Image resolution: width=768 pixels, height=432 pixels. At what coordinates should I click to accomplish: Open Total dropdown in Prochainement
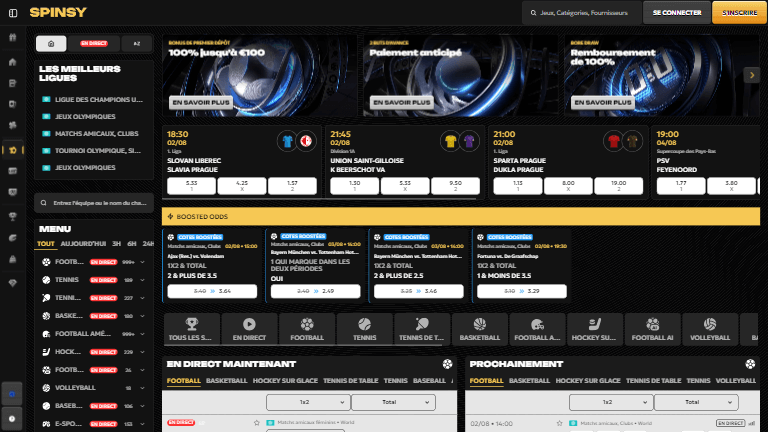point(696,402)
